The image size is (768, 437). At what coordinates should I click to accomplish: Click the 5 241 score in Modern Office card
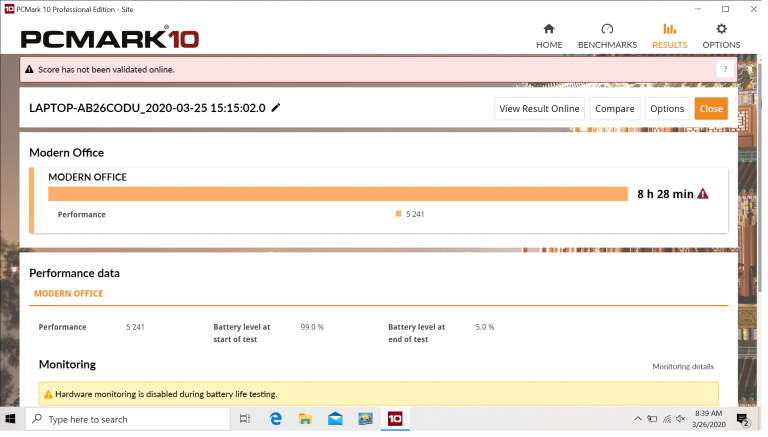[x=415, y=214]
